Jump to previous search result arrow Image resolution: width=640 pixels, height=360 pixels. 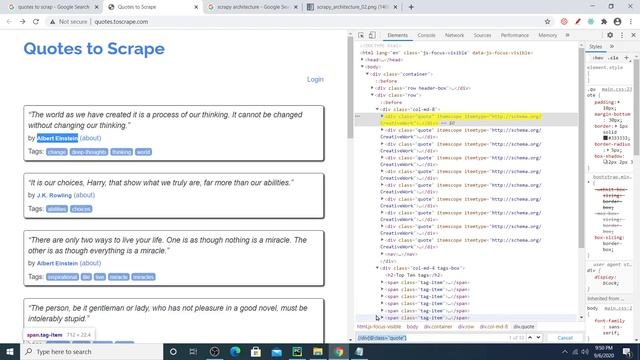point(530,338)
